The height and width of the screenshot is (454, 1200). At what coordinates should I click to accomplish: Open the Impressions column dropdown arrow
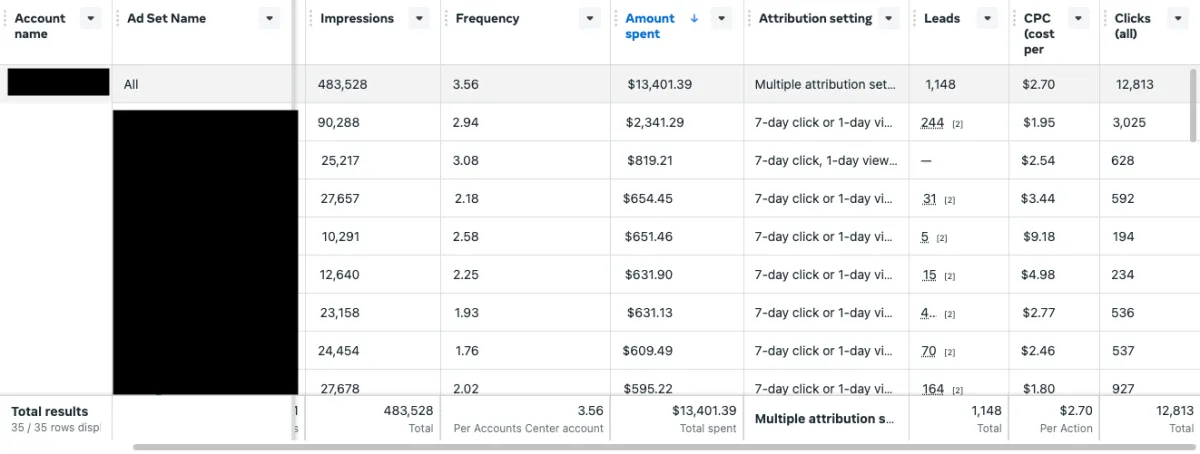419,19
